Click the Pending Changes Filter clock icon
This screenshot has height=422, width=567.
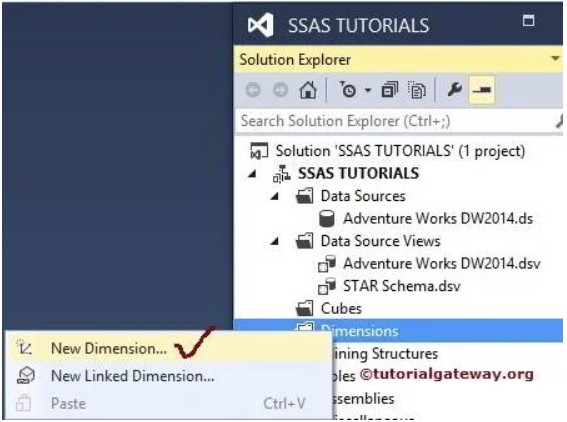pyautogui.click(x=348, y=90)
